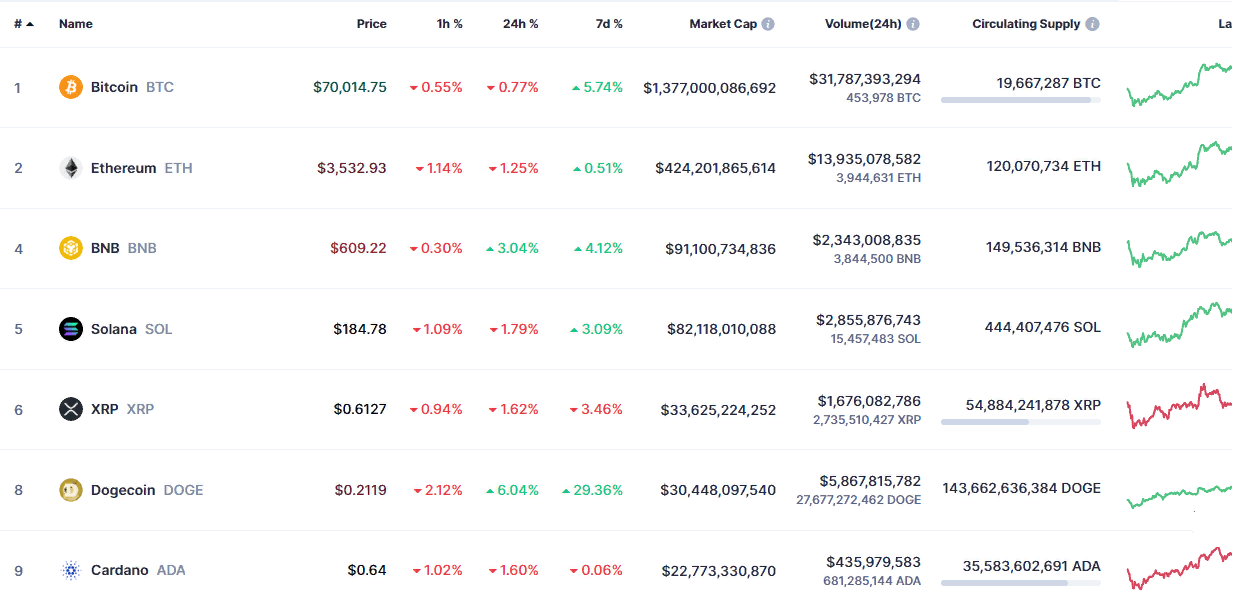Sort by the Volume(24h) header
Screen dimensions: 1242x598
[863, 24]
